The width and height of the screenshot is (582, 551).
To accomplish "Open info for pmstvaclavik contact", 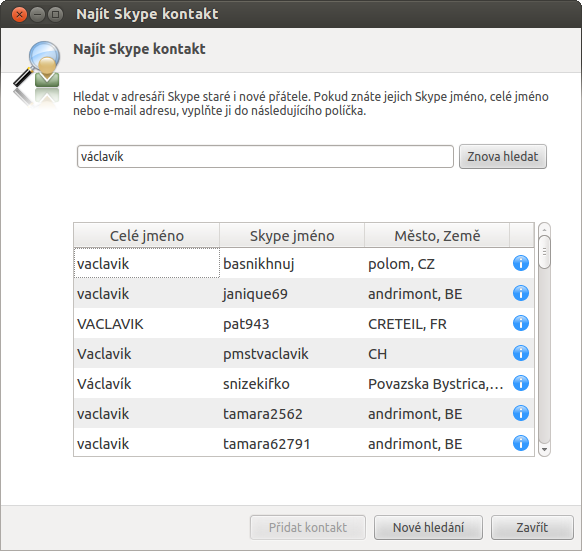I will [521, 353].
